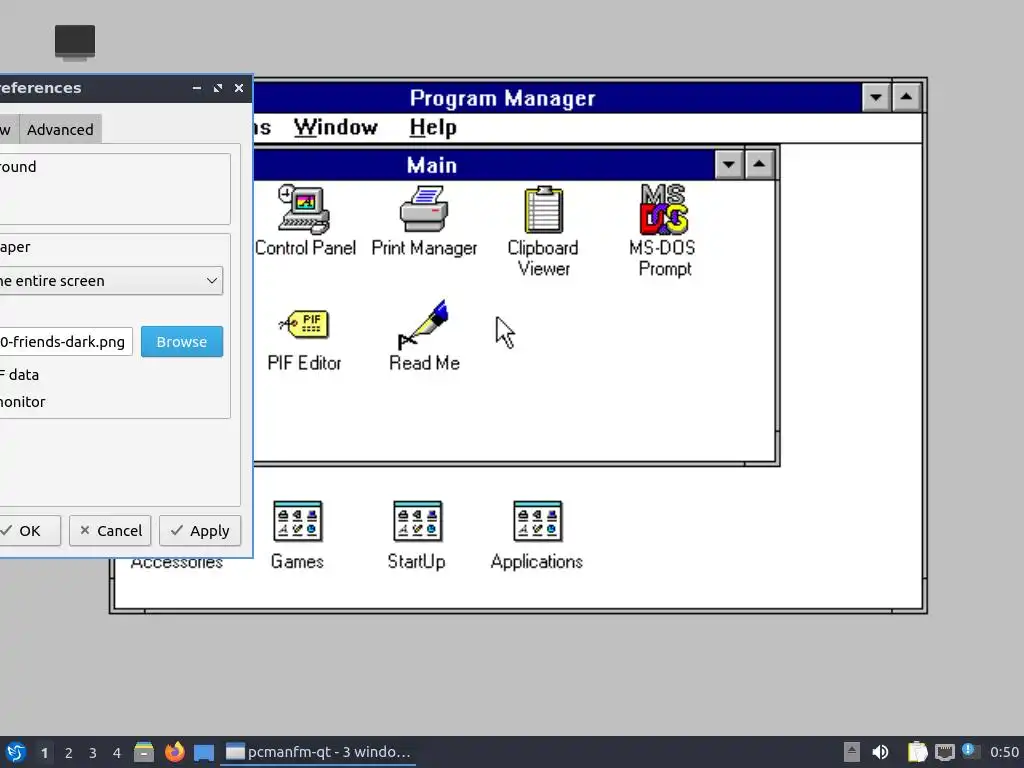Click the Main window title bar
The height and width of the screenshot is (768, 1024).
483,165
